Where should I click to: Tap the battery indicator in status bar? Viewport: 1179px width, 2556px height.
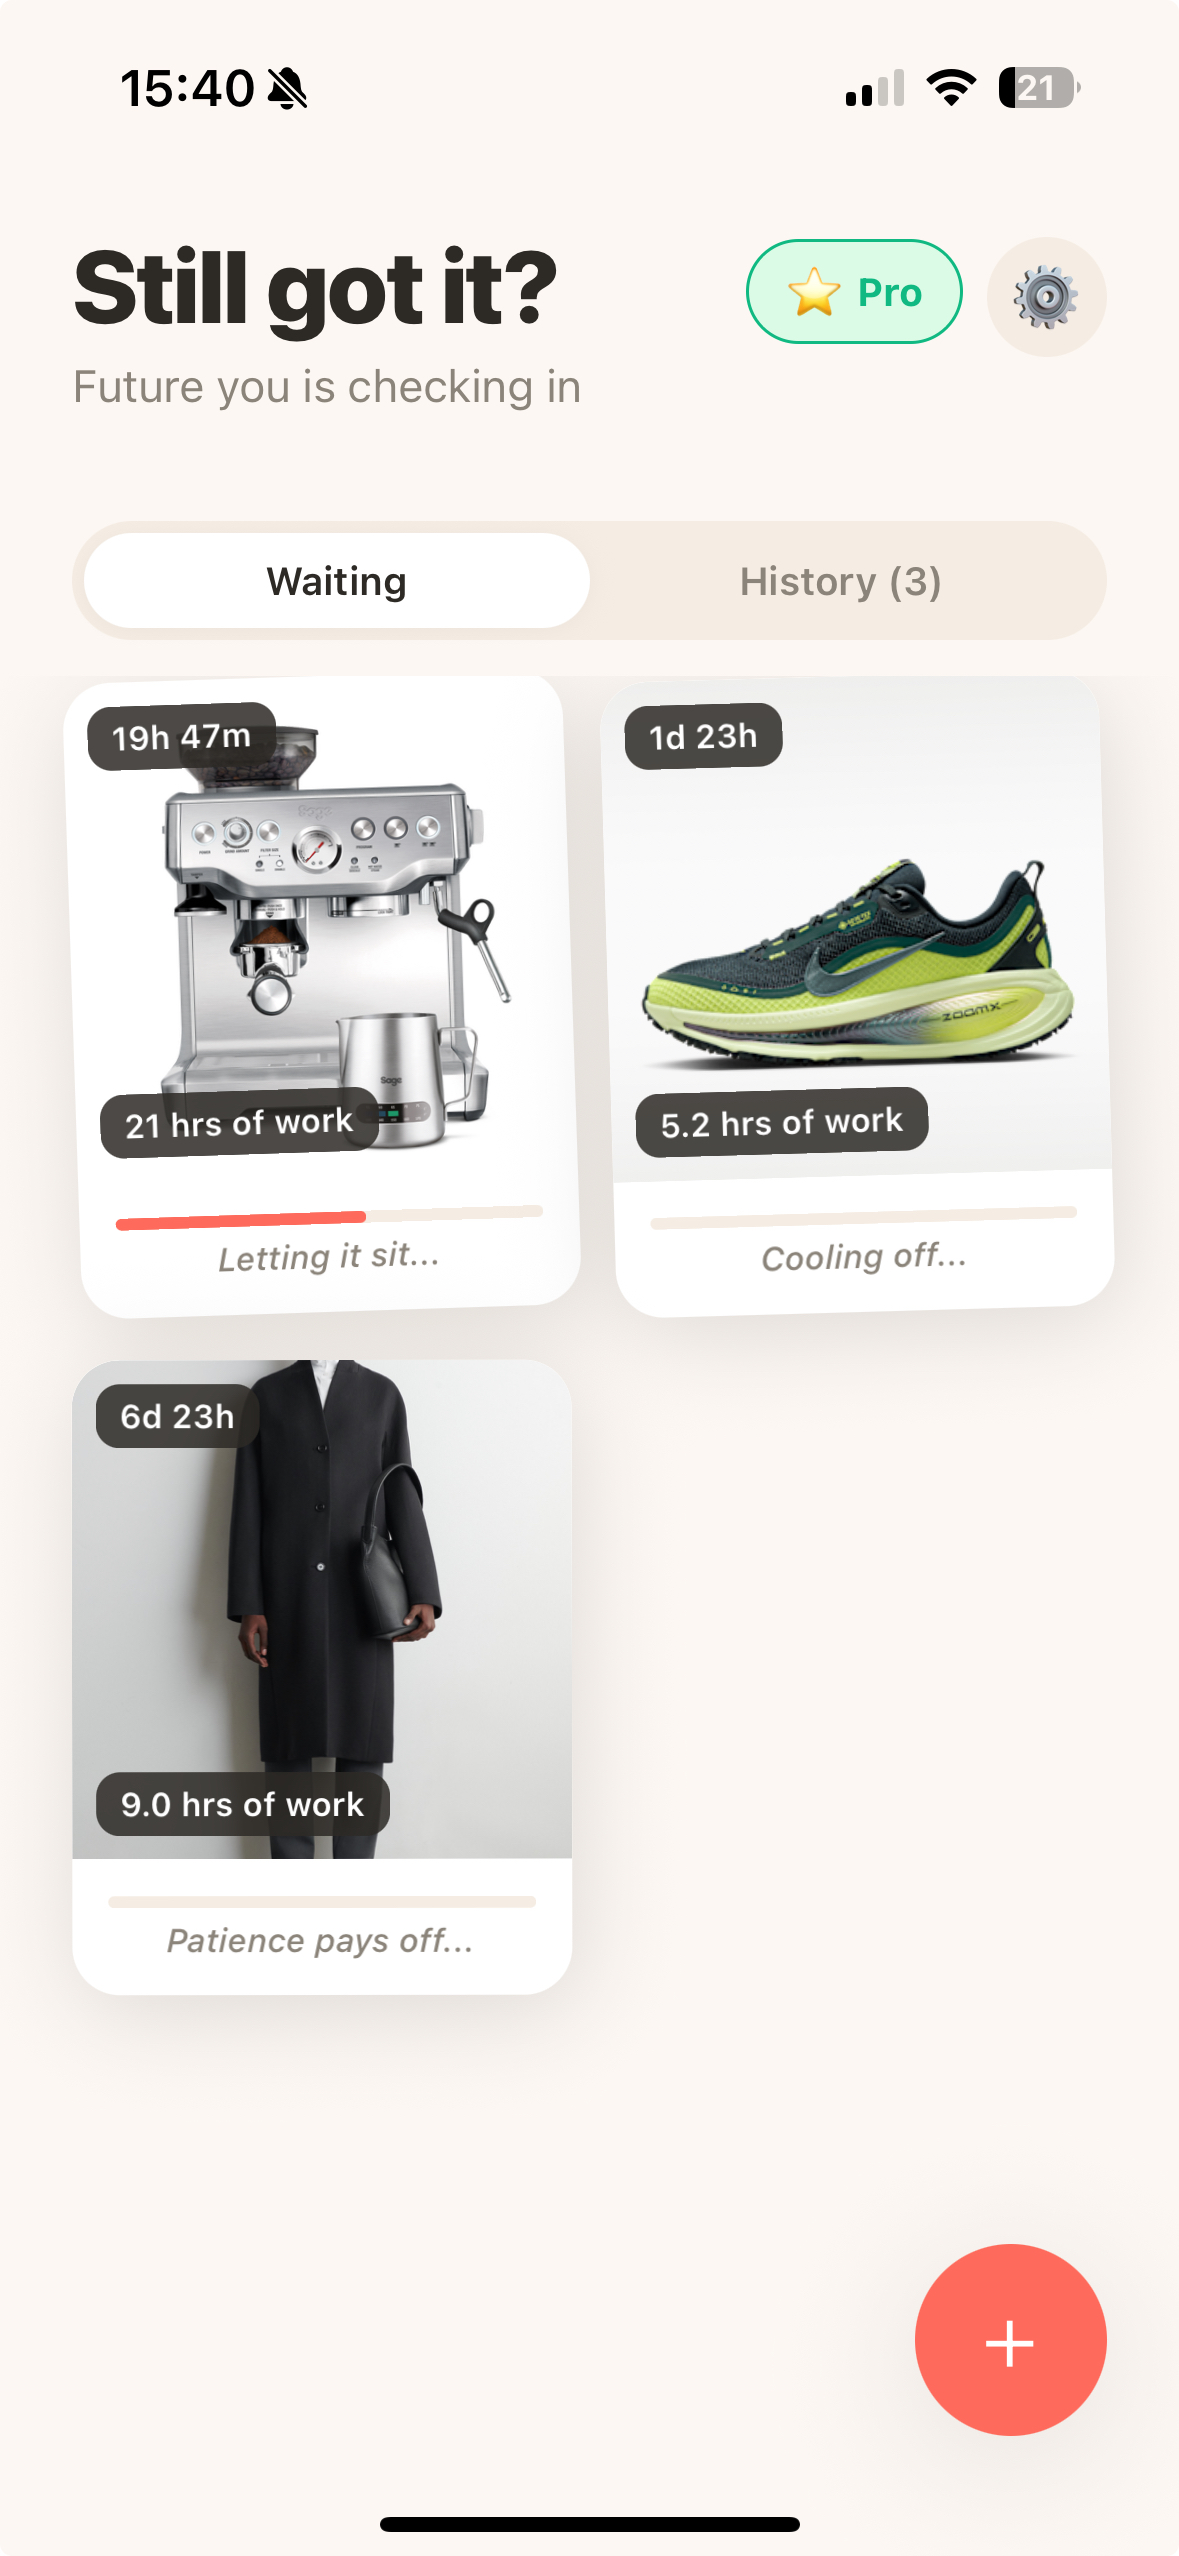click(1039, 88)
